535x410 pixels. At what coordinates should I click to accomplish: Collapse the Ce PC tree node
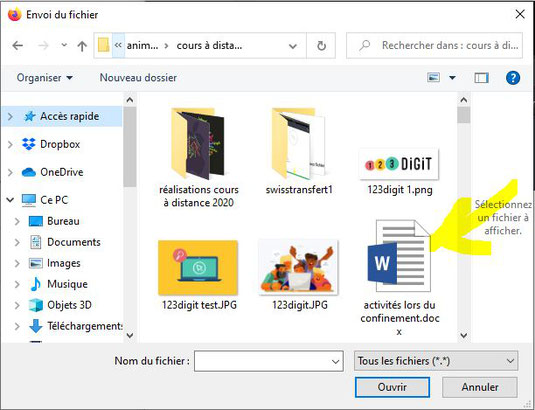(x=10, y=200)
